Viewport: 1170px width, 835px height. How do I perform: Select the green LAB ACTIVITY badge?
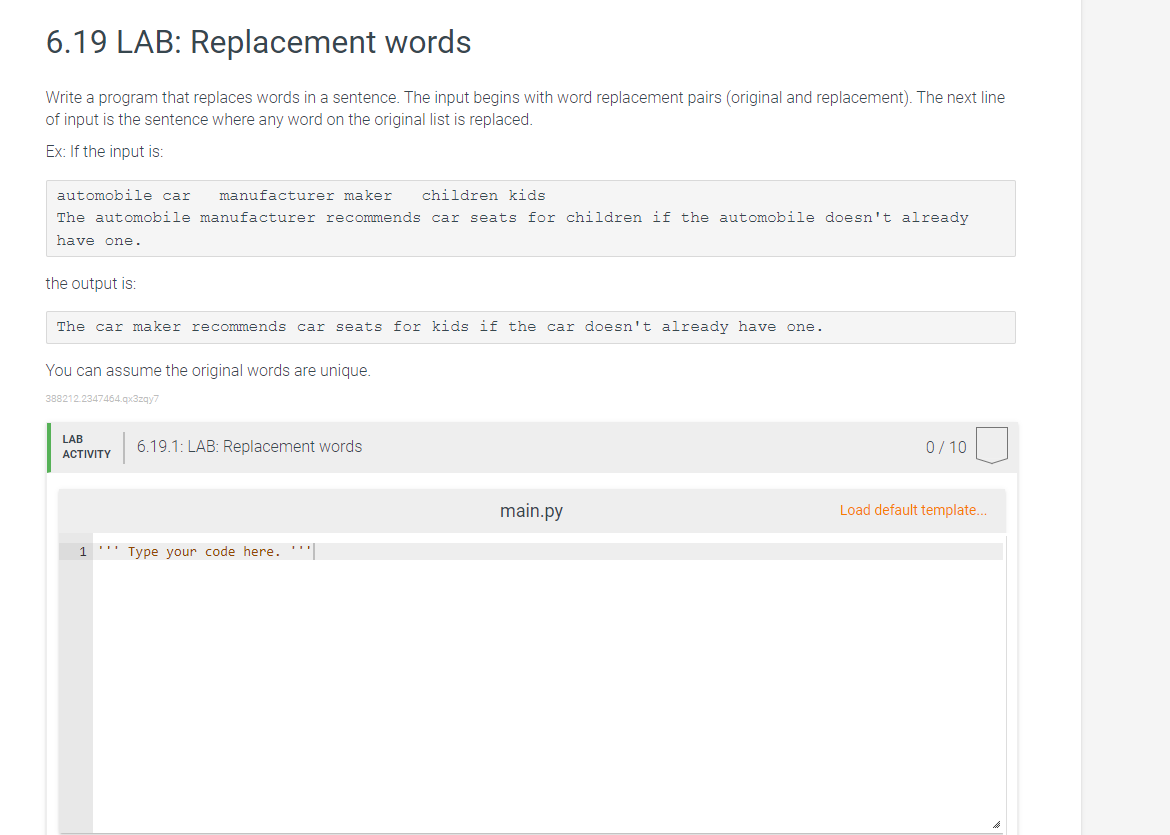click(86, 446)
